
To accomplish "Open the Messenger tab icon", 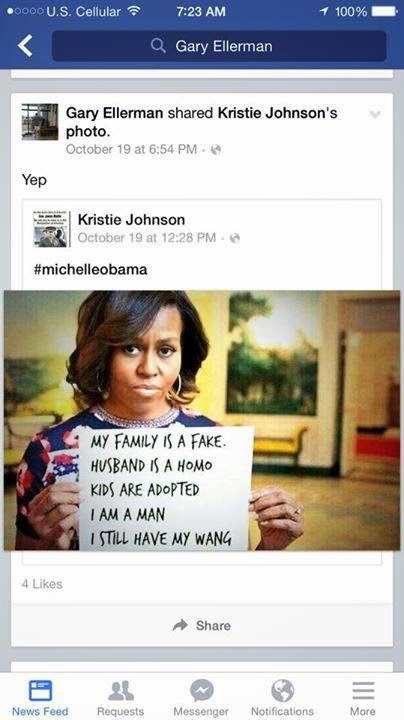I will [x=202, y=690].
